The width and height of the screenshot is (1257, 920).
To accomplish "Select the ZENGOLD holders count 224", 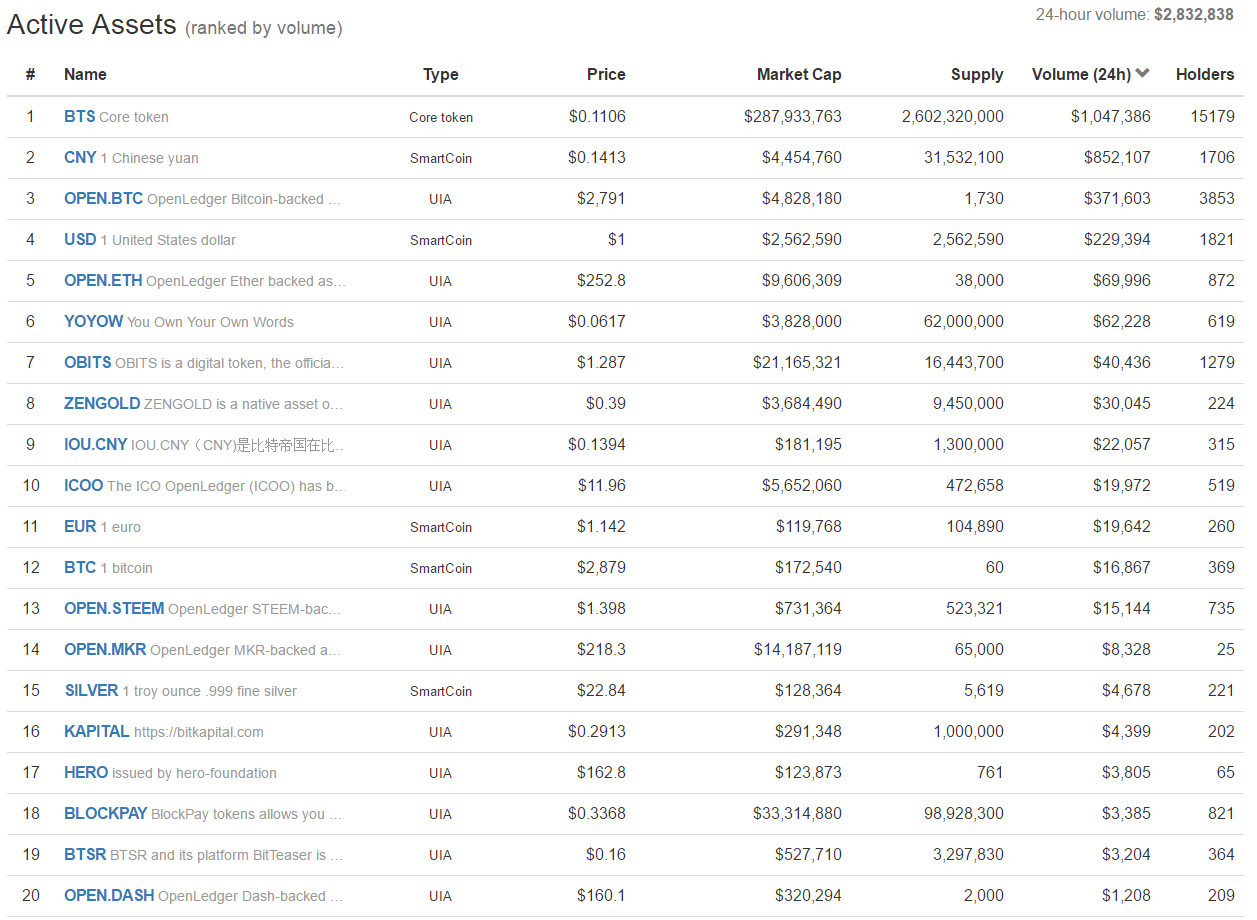I will pos(1221,404).
